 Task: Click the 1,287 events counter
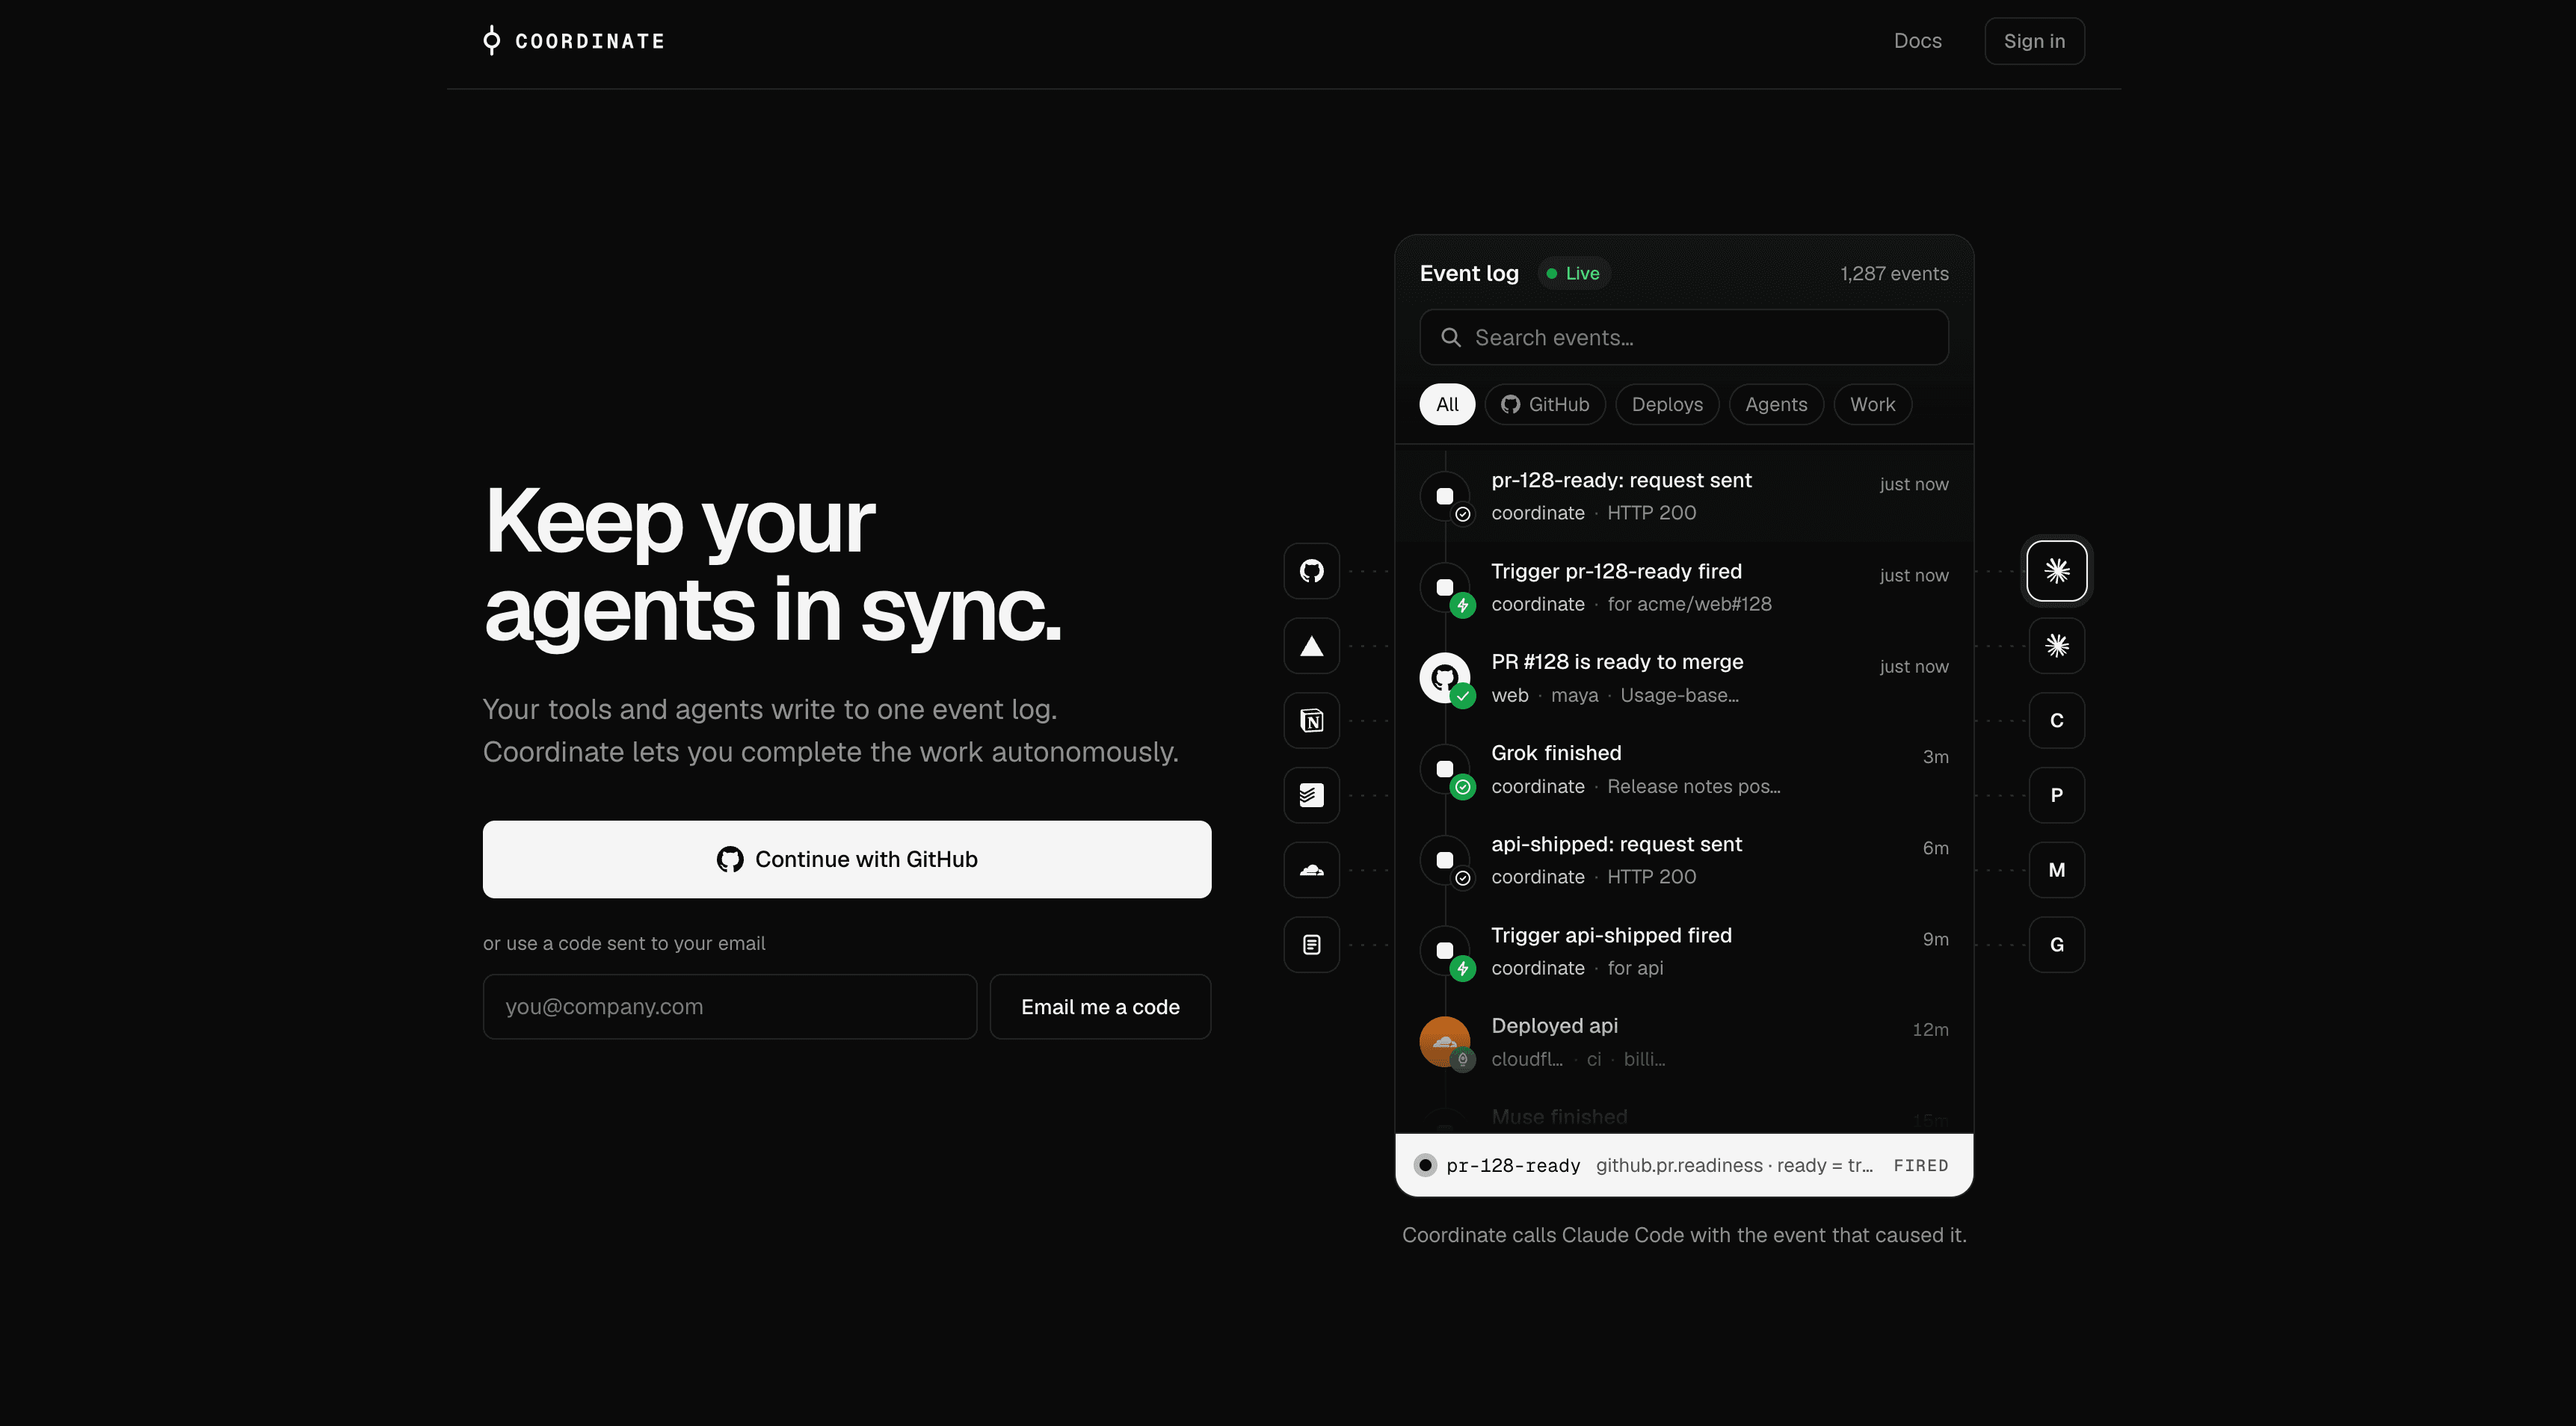(x=1894, y=273)
